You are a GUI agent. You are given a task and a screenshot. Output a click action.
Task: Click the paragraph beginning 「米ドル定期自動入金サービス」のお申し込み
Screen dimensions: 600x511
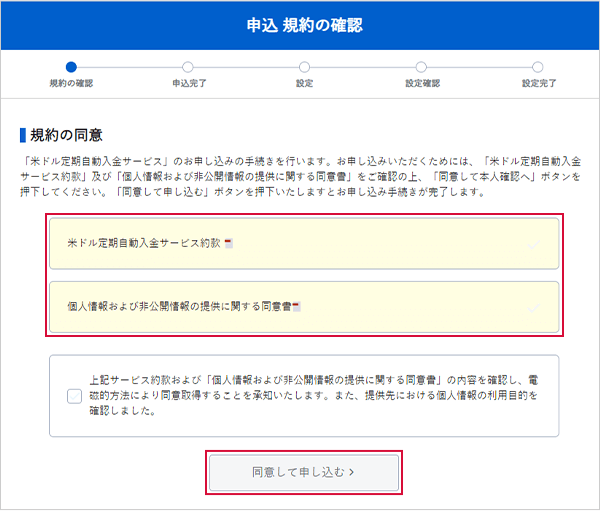(x=300, y=176)
